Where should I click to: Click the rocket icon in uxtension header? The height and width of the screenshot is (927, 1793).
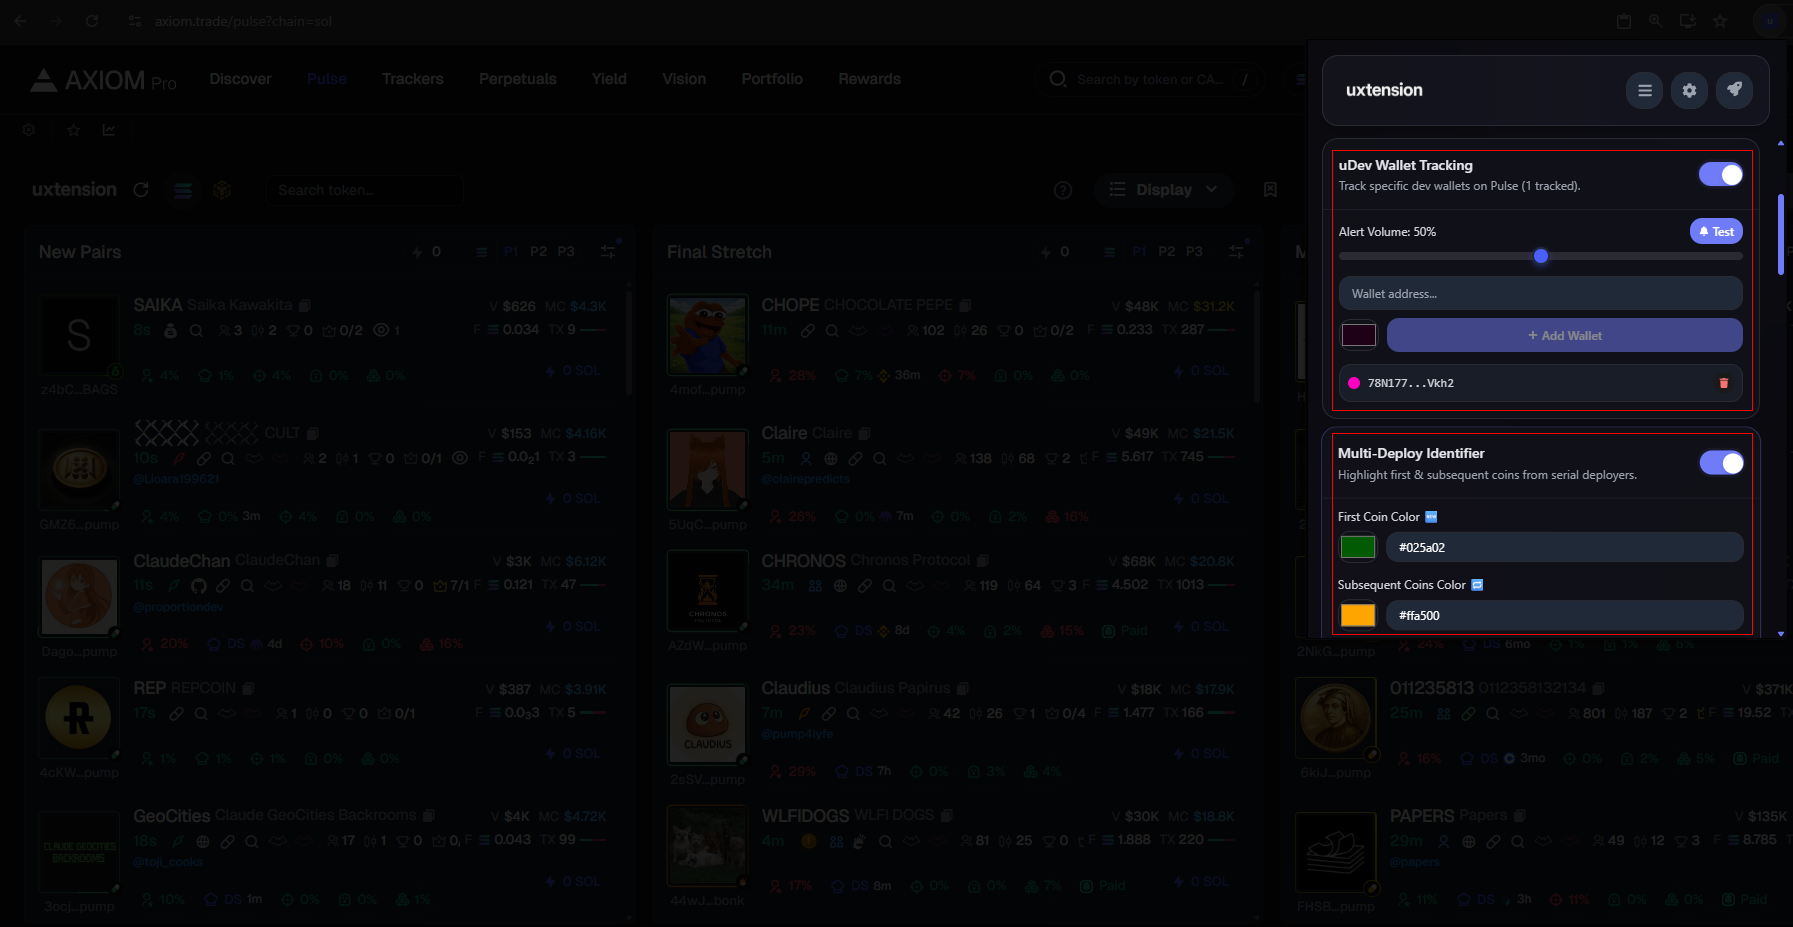pos(1734,90)
